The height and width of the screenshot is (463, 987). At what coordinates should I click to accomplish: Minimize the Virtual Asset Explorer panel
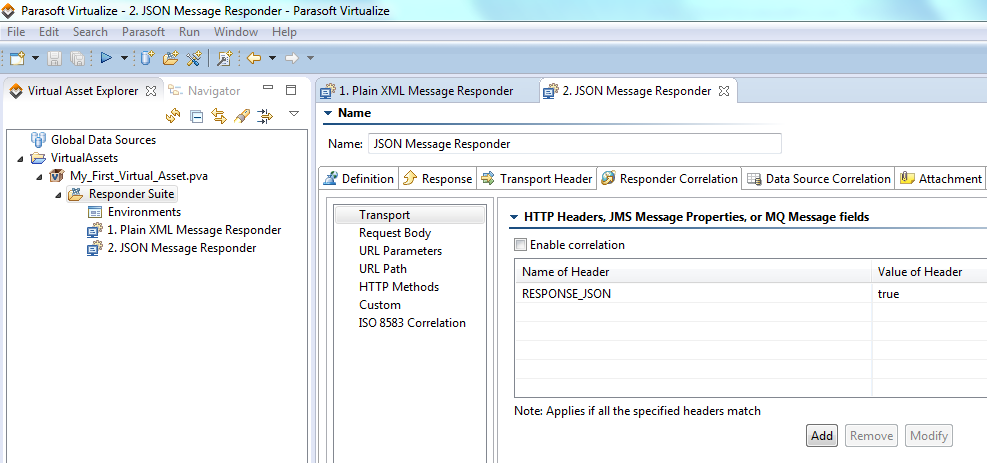pos(268,89)
